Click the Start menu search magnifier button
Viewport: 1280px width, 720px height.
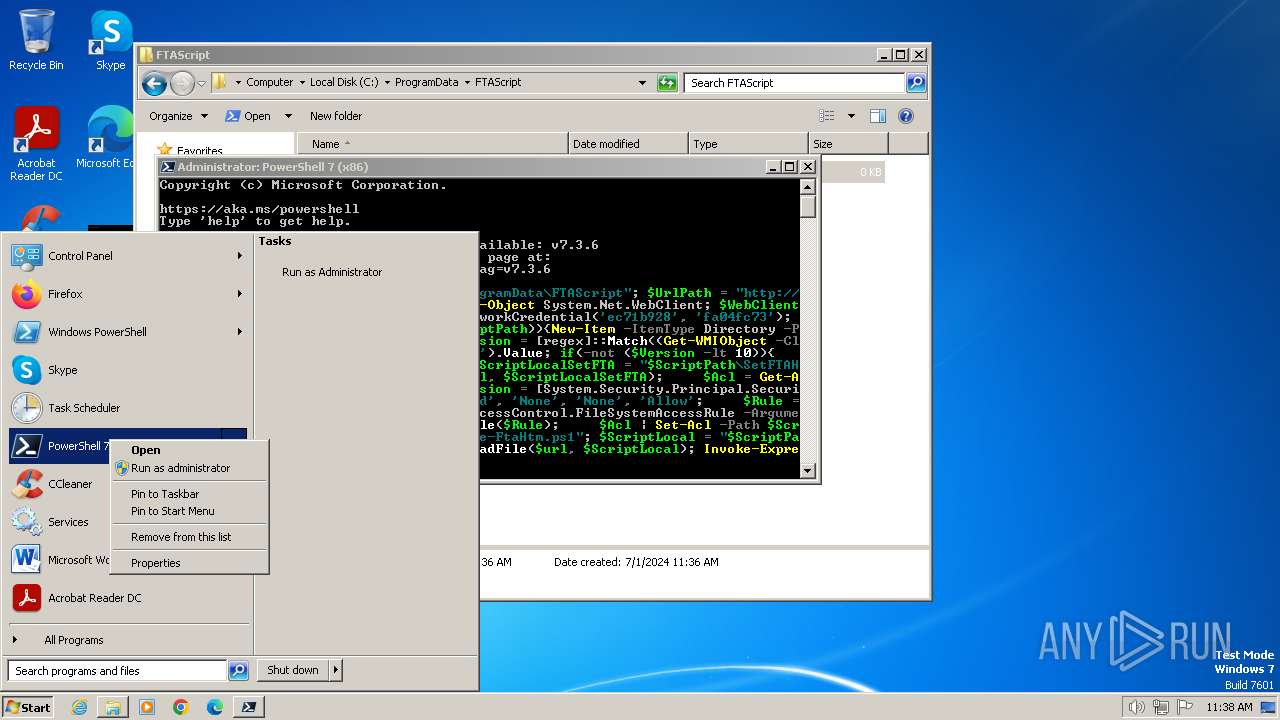[238, 671]
